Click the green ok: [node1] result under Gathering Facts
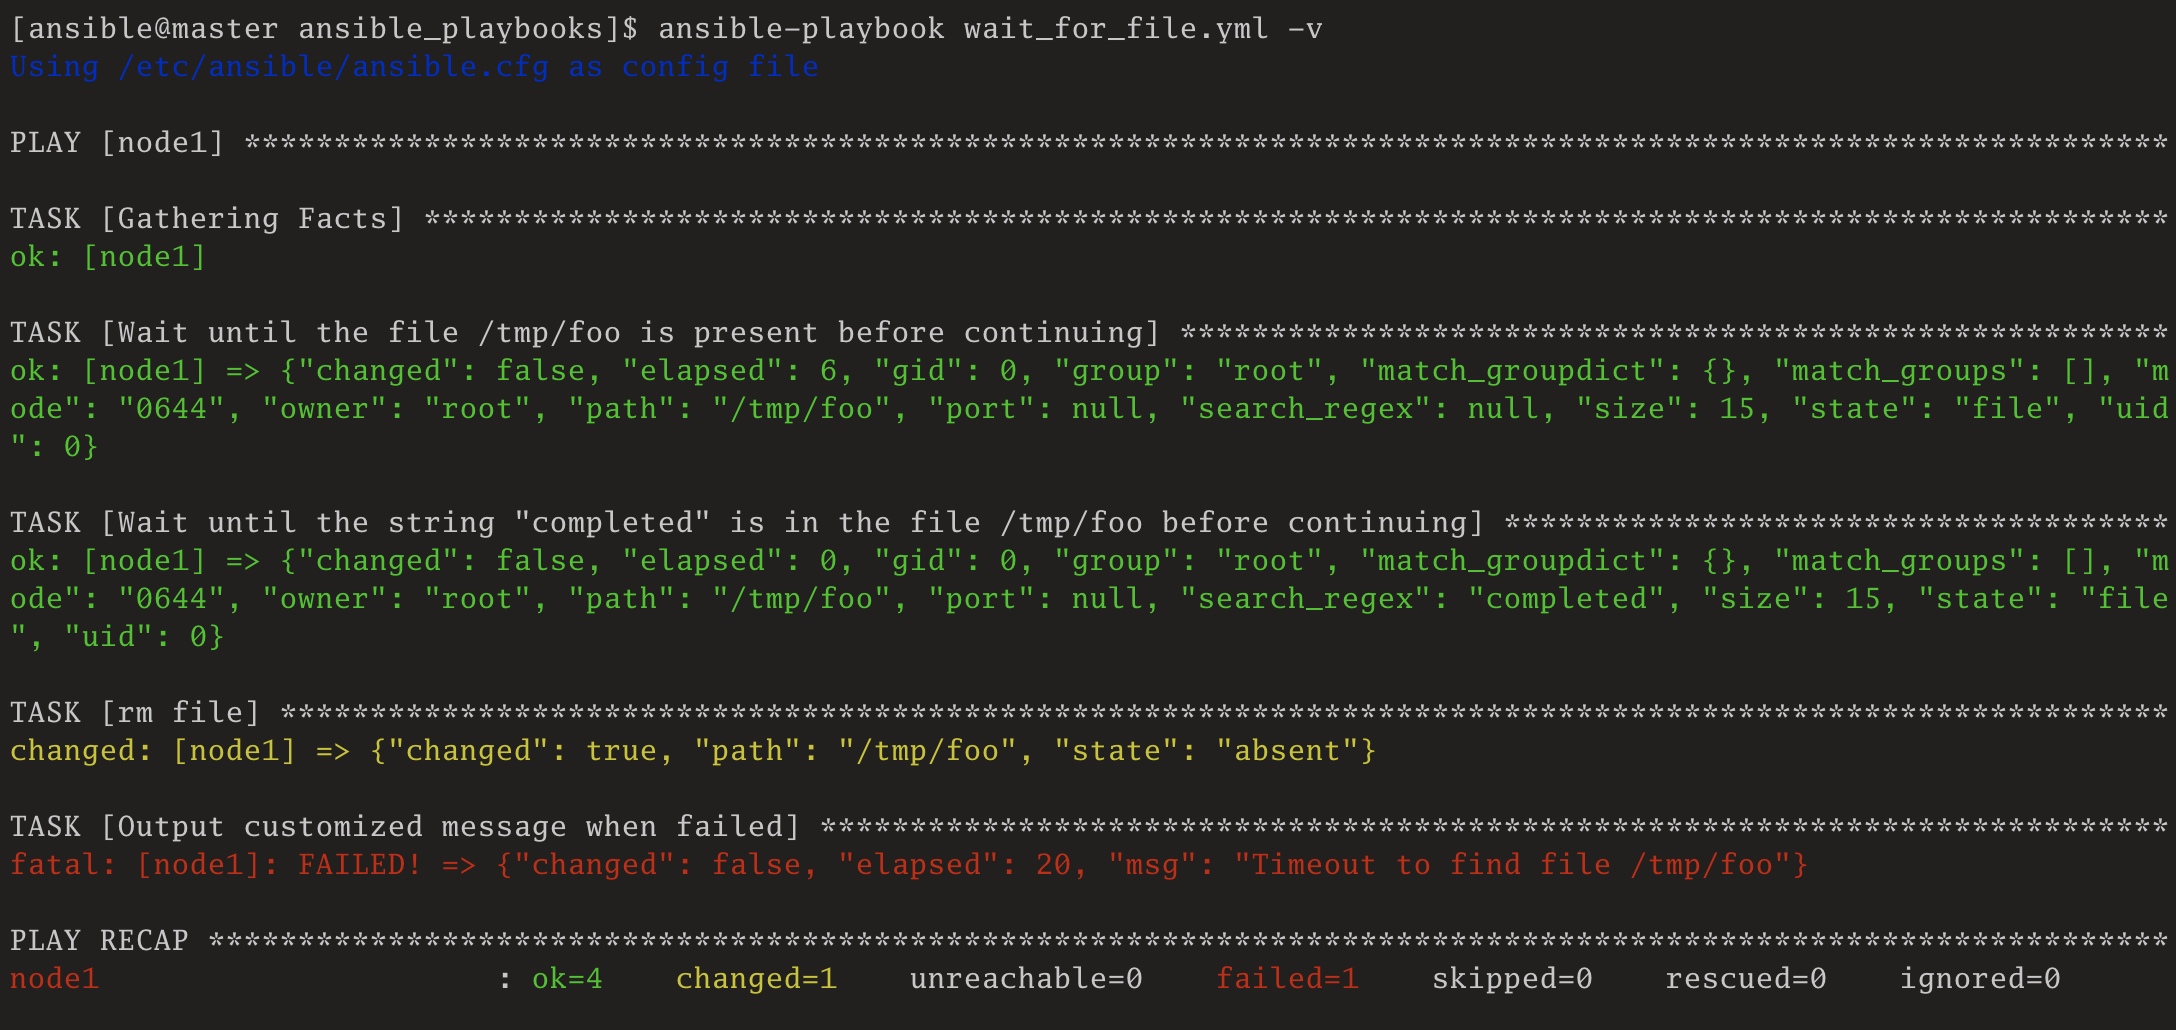2176x1030 pixels. coord(108,257)
